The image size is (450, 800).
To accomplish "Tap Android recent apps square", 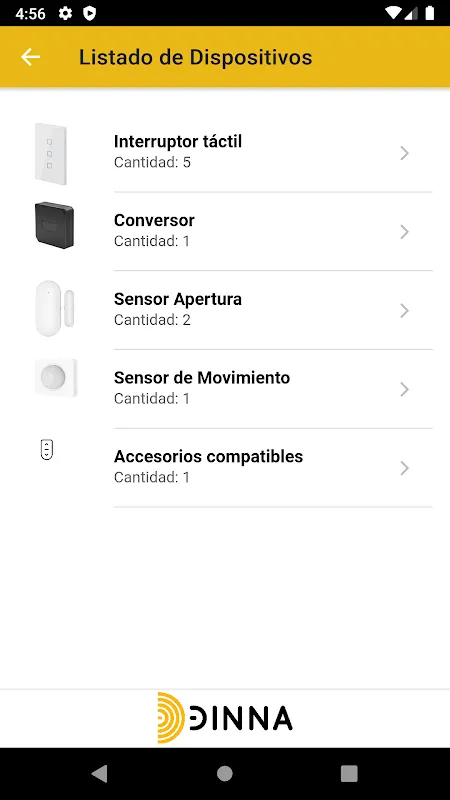I will point(349,773).
